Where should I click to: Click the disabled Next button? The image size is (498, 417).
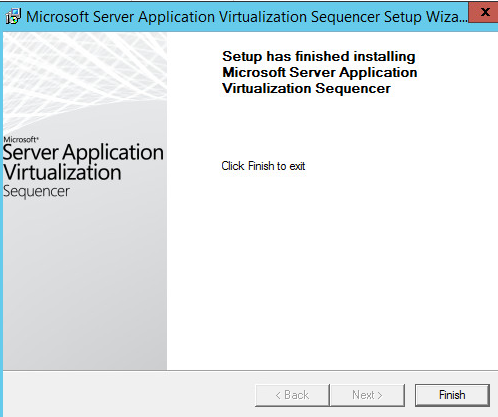(x=367, y=395)
